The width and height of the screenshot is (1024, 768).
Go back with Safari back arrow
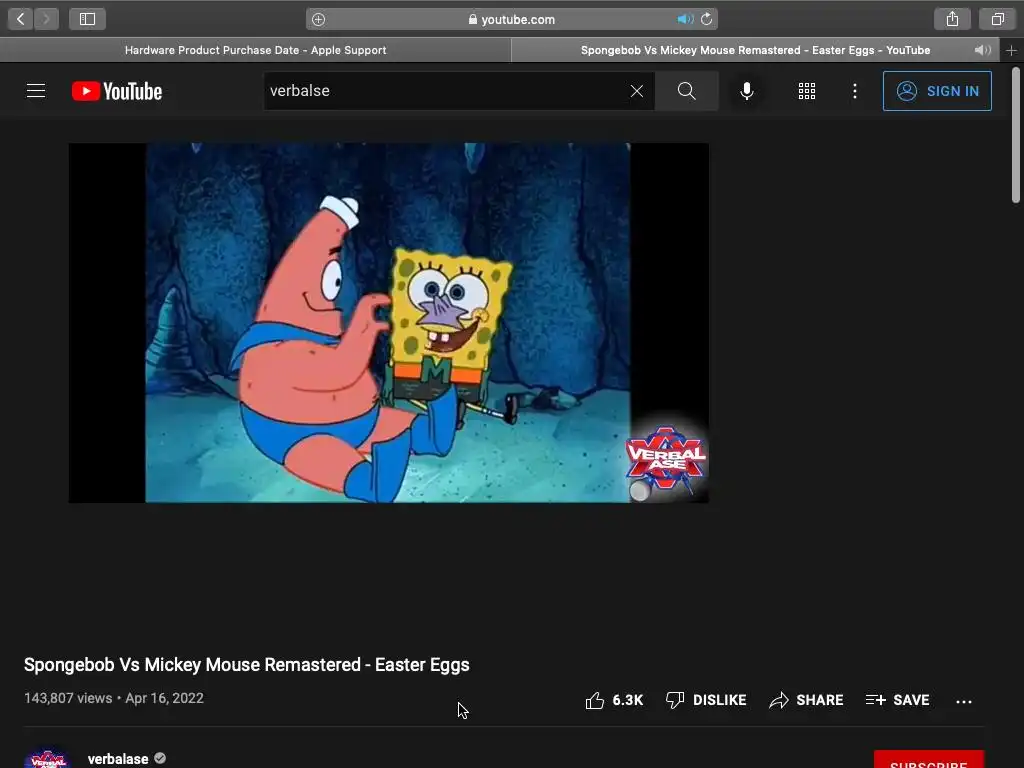pyautogui.click(x=20, y=19)
